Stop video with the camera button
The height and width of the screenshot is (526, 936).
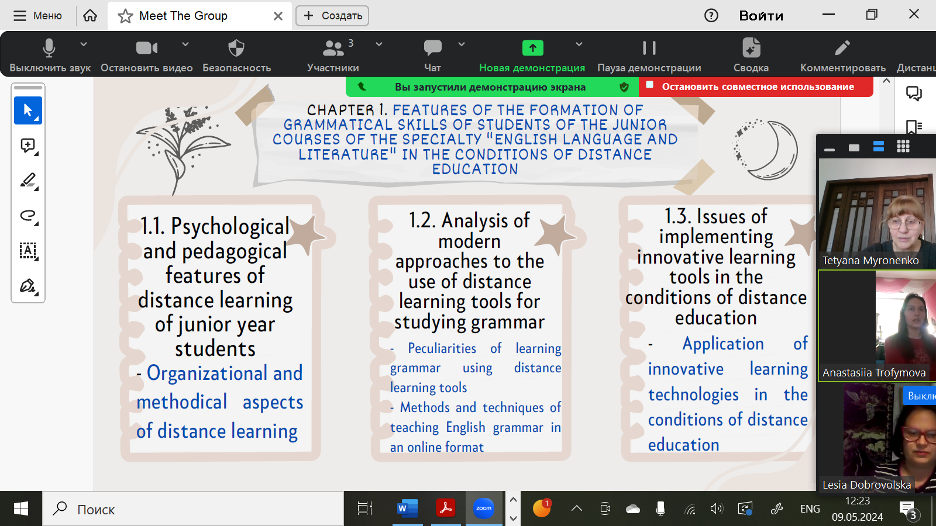pos(146,49)
